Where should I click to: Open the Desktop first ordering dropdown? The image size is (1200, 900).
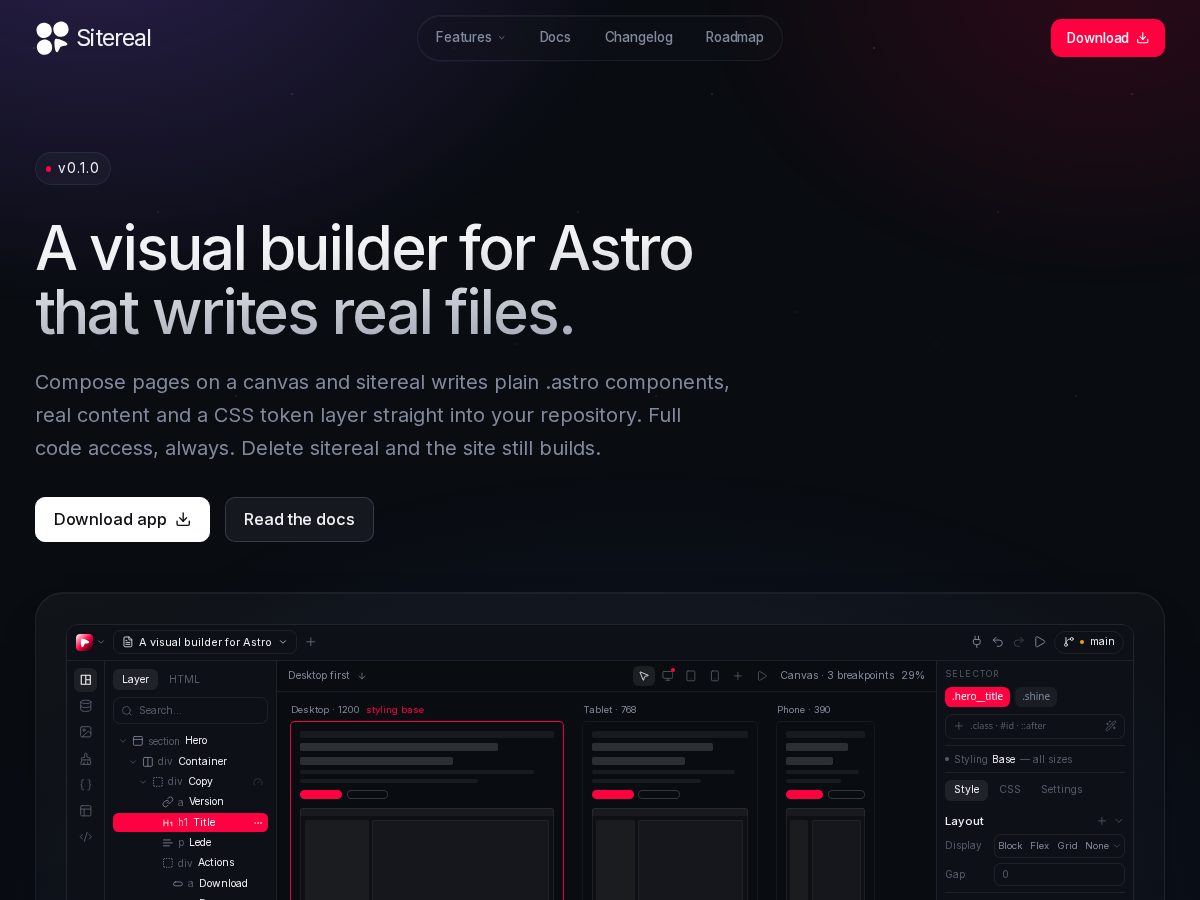(327, 676)
